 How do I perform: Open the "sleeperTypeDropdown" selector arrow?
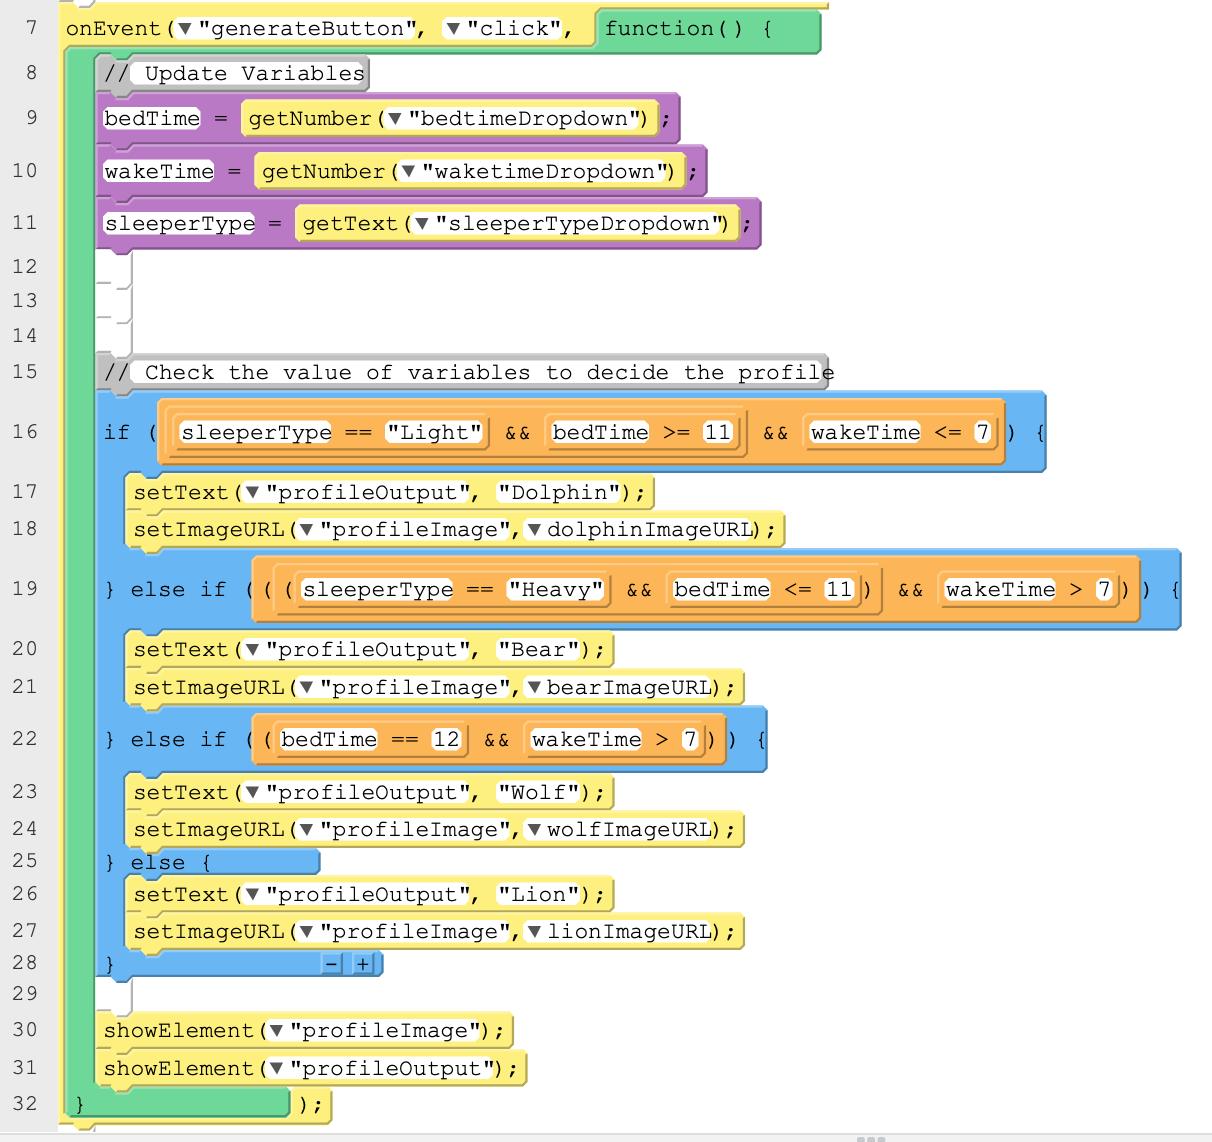(422, 224)
